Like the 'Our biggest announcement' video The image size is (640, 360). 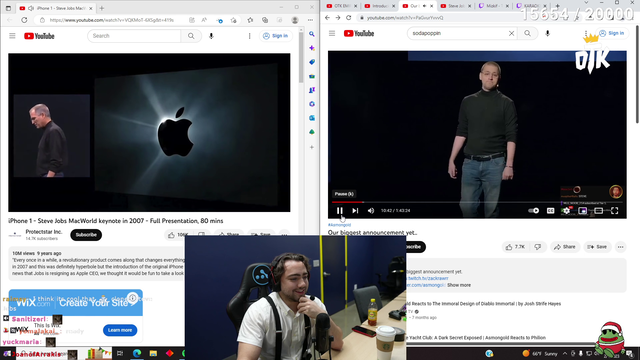(x=516, y=247)
